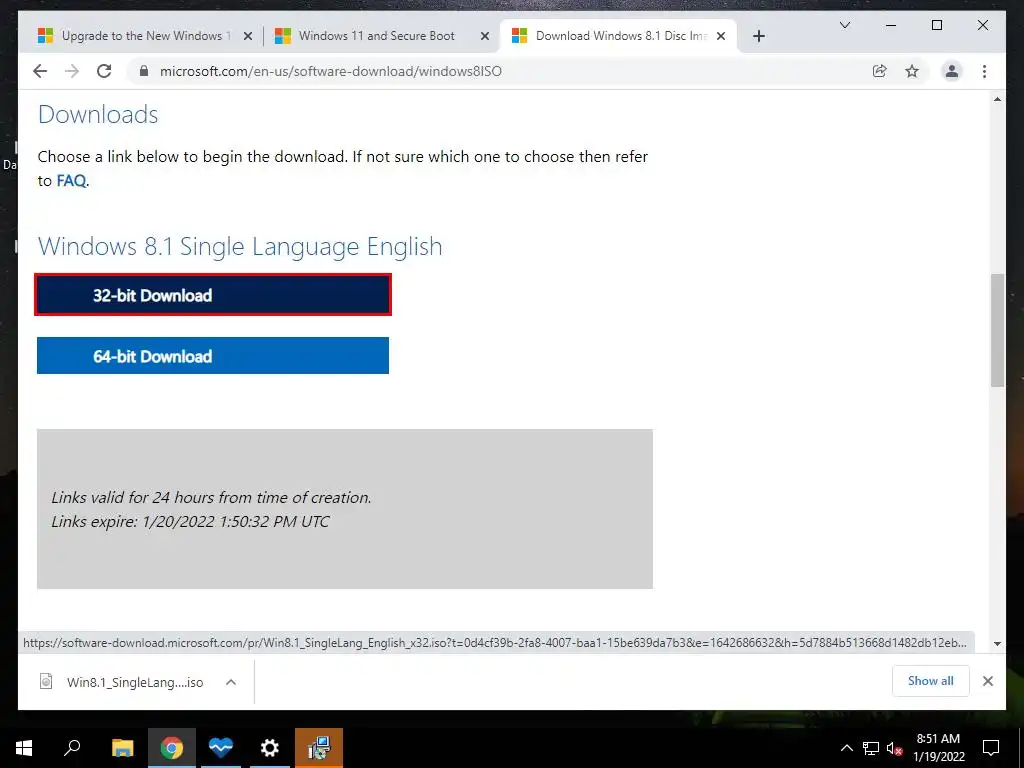
Task: Open a new browser tab
Action: tap(758, 36)
